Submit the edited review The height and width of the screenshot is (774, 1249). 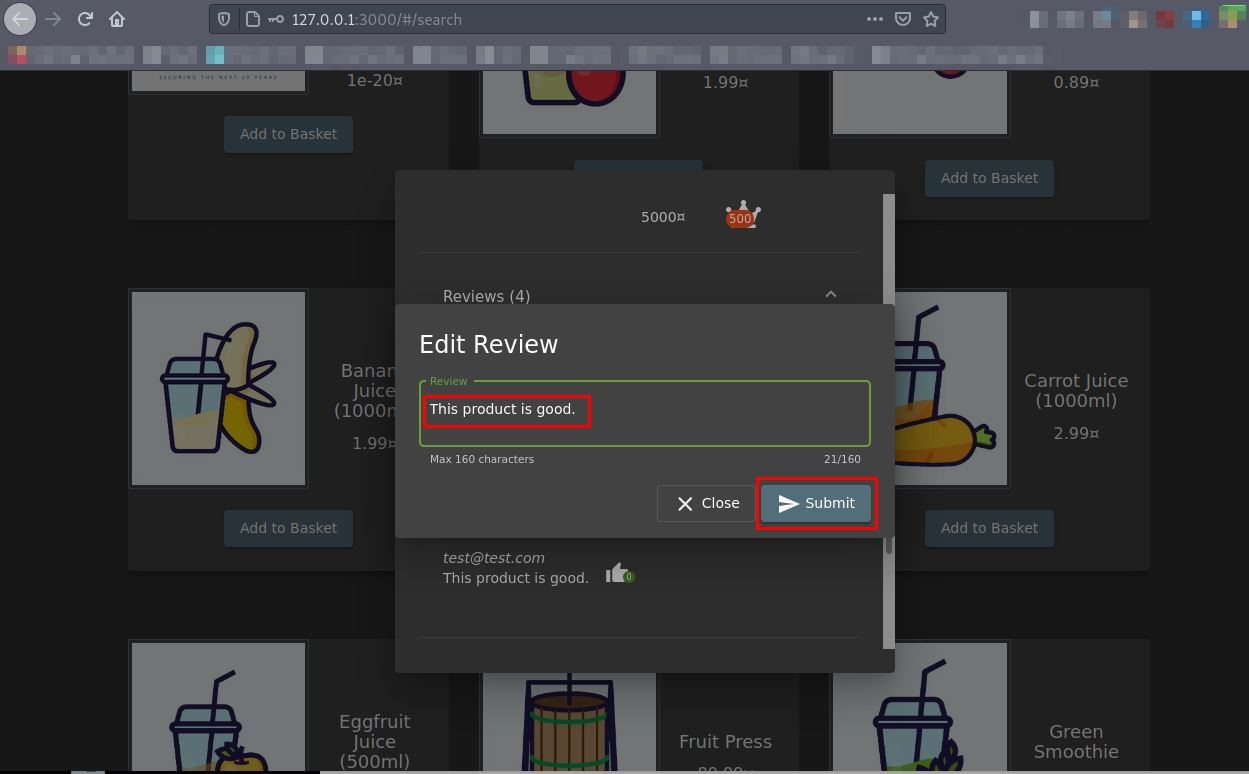click(x=816, y=503)
